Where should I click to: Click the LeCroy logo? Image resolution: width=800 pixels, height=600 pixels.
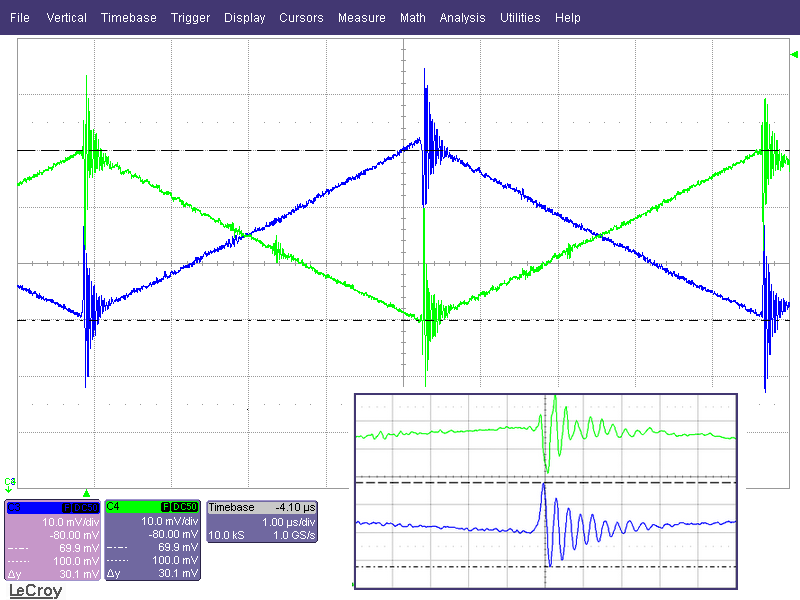[35, 591]
